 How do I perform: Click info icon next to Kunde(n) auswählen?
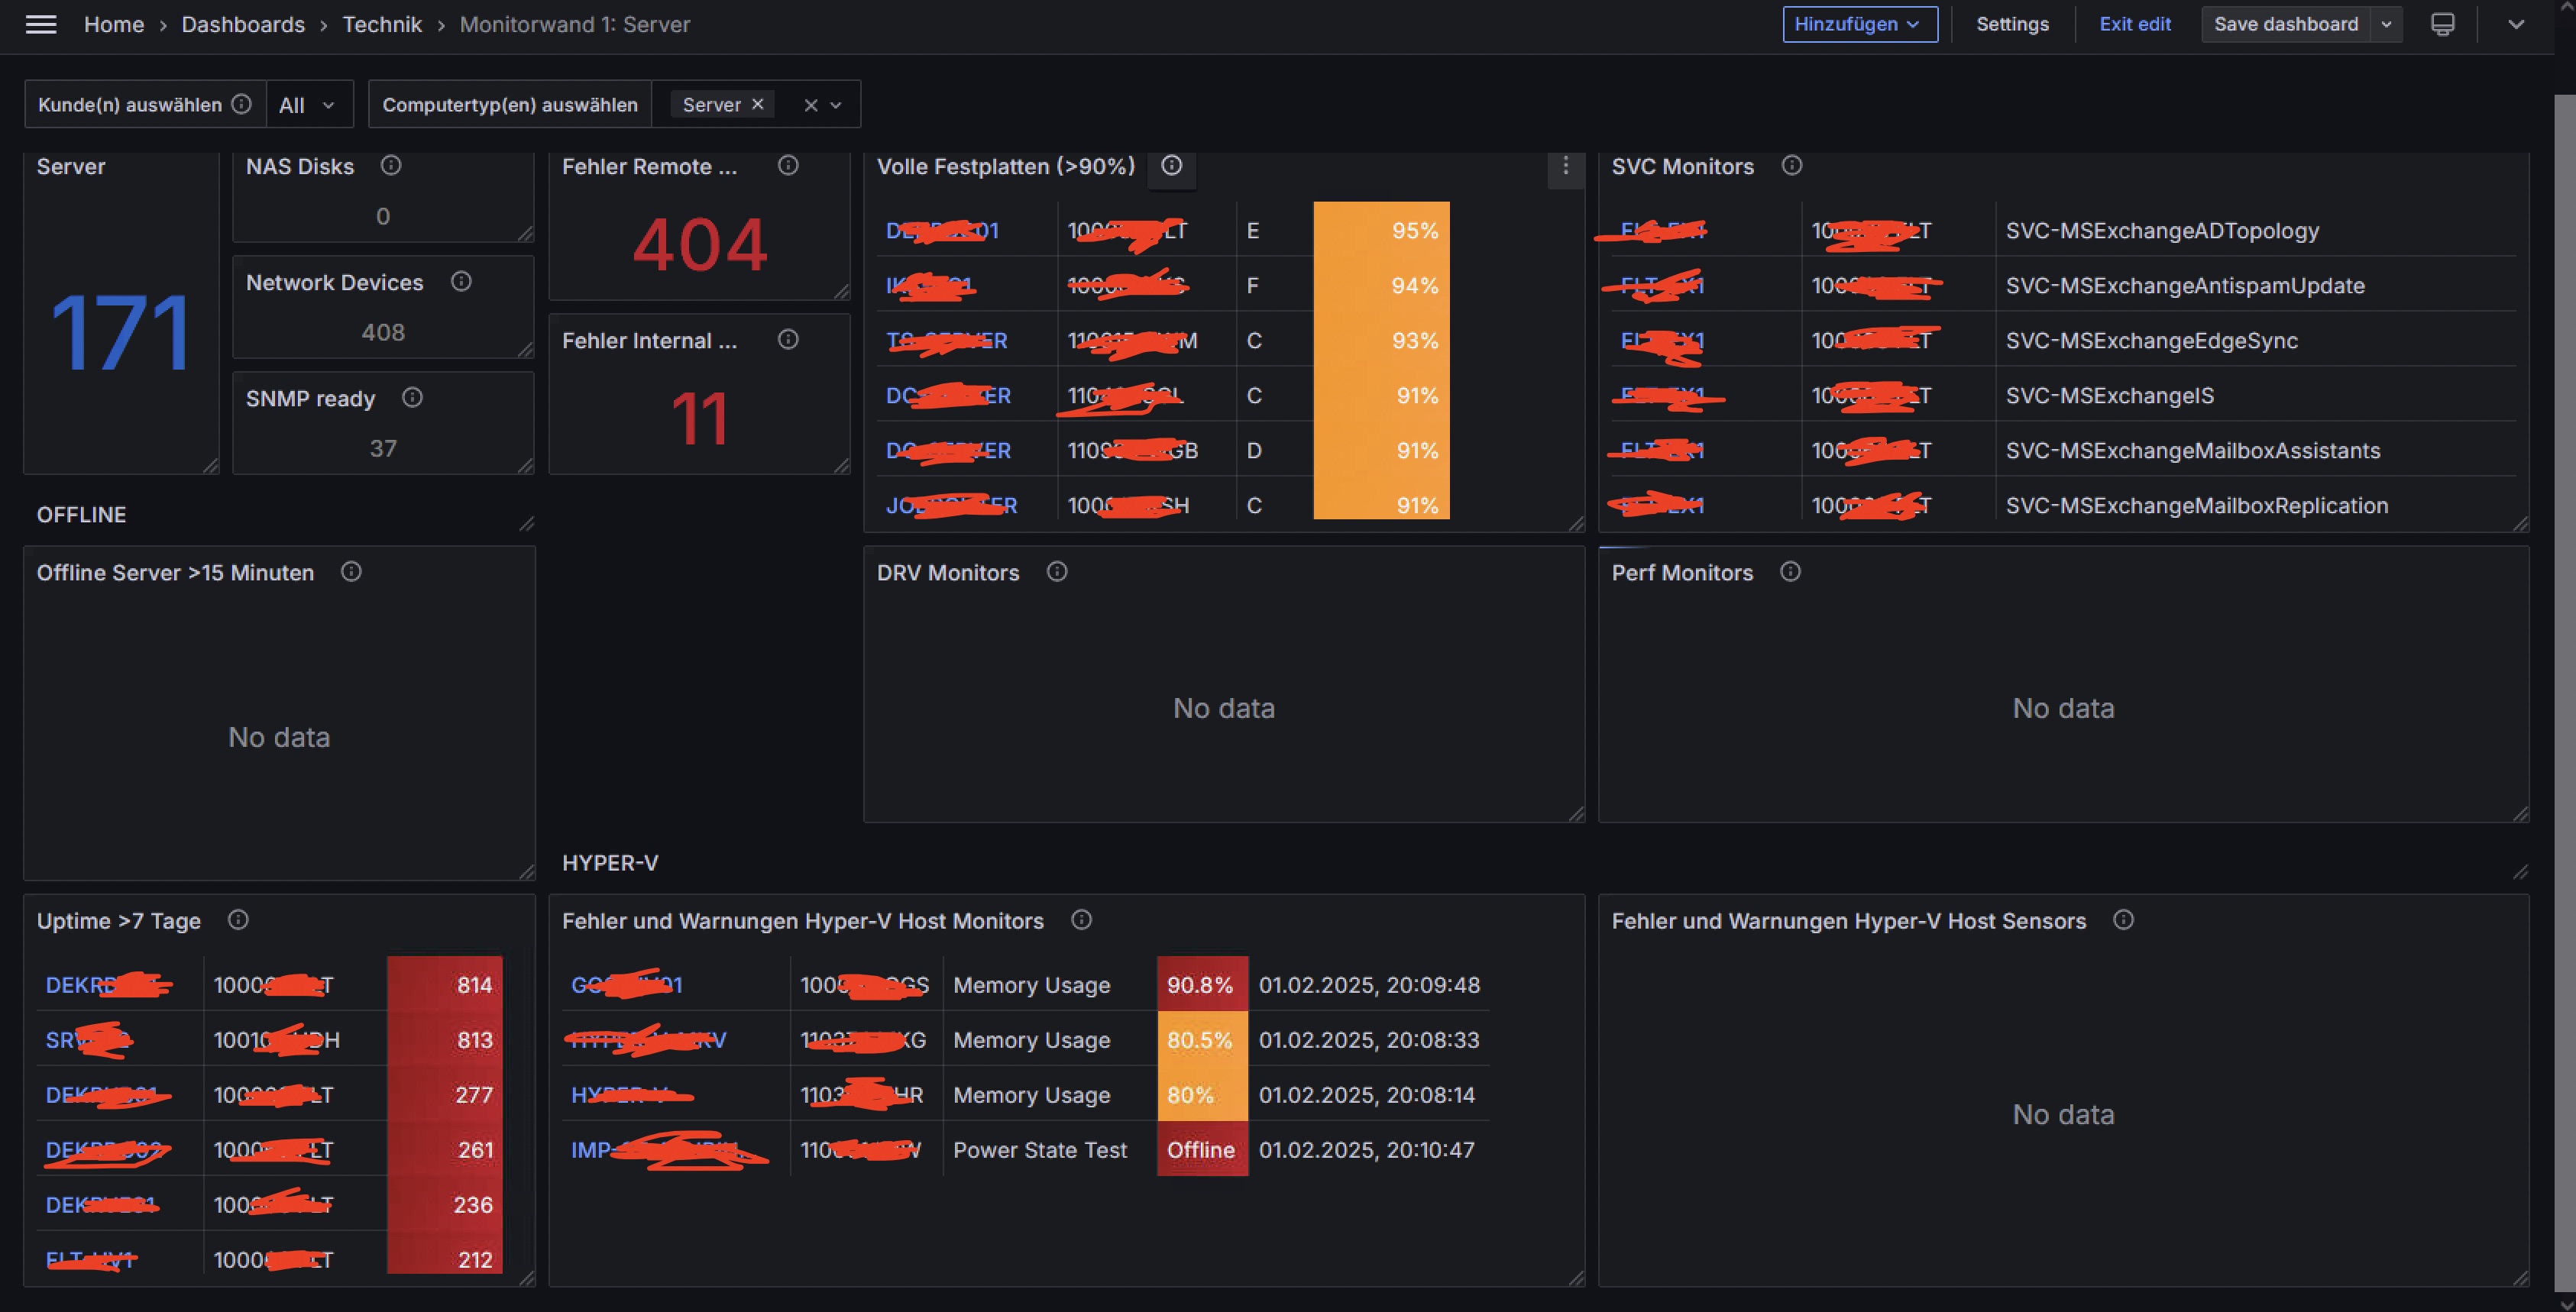pyautogui.click(x=241, y=104)
